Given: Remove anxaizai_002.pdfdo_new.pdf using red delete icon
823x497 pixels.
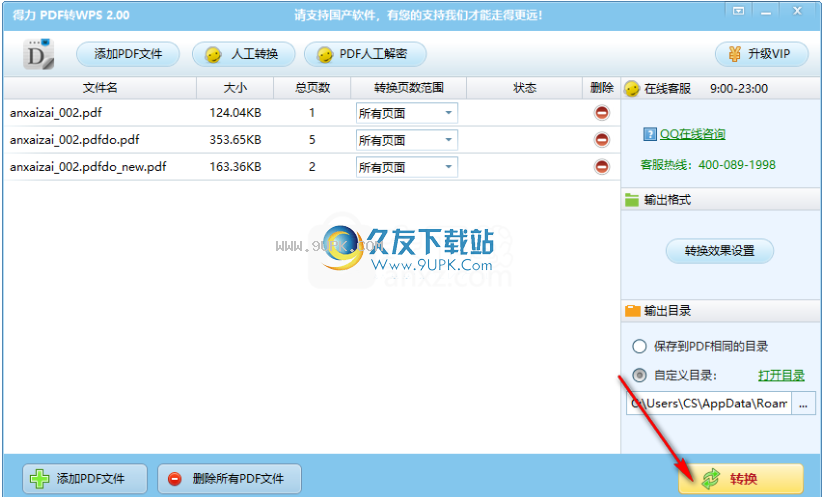Looking at the screenshot, I should click(x=602, y=167).
